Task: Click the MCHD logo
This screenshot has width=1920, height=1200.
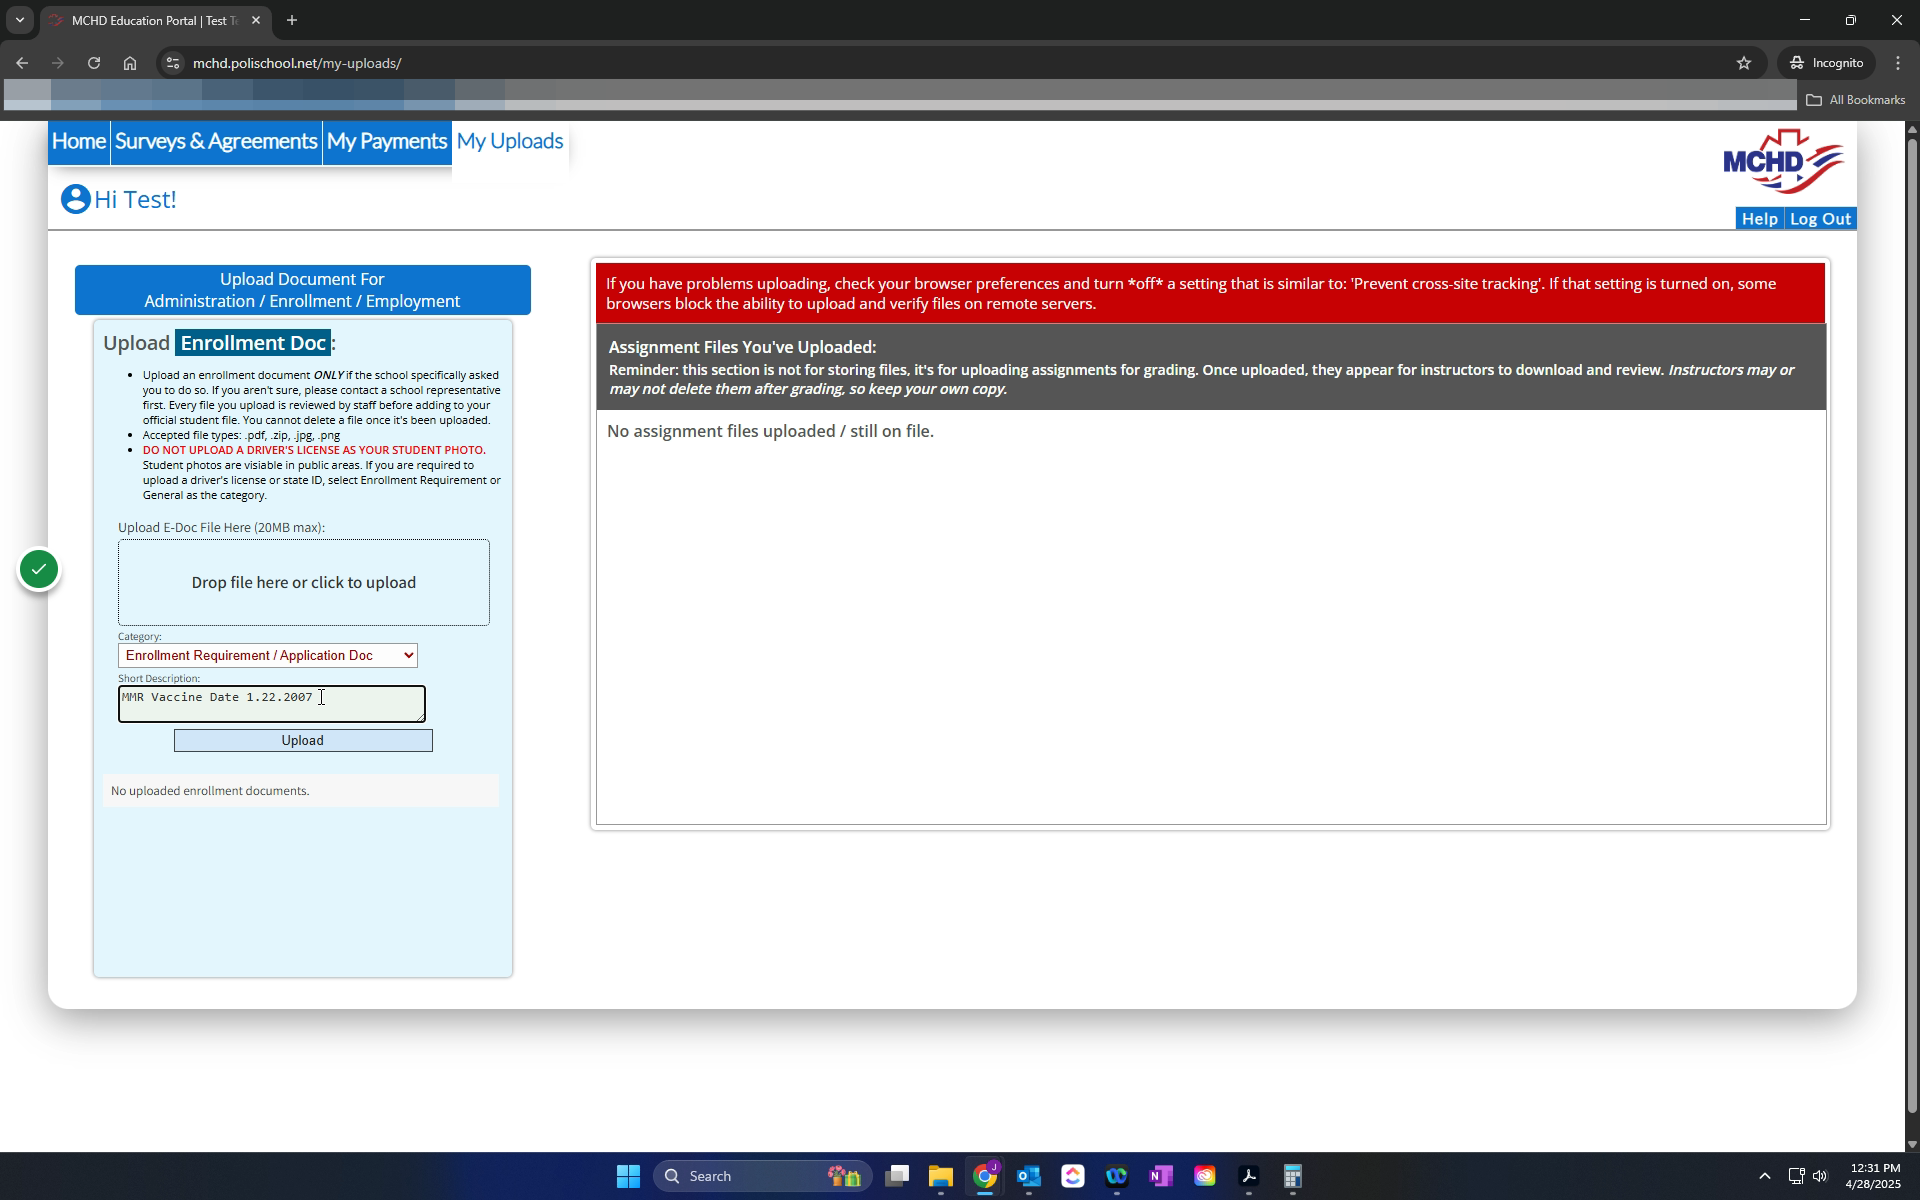Action: coord(1784,162)
